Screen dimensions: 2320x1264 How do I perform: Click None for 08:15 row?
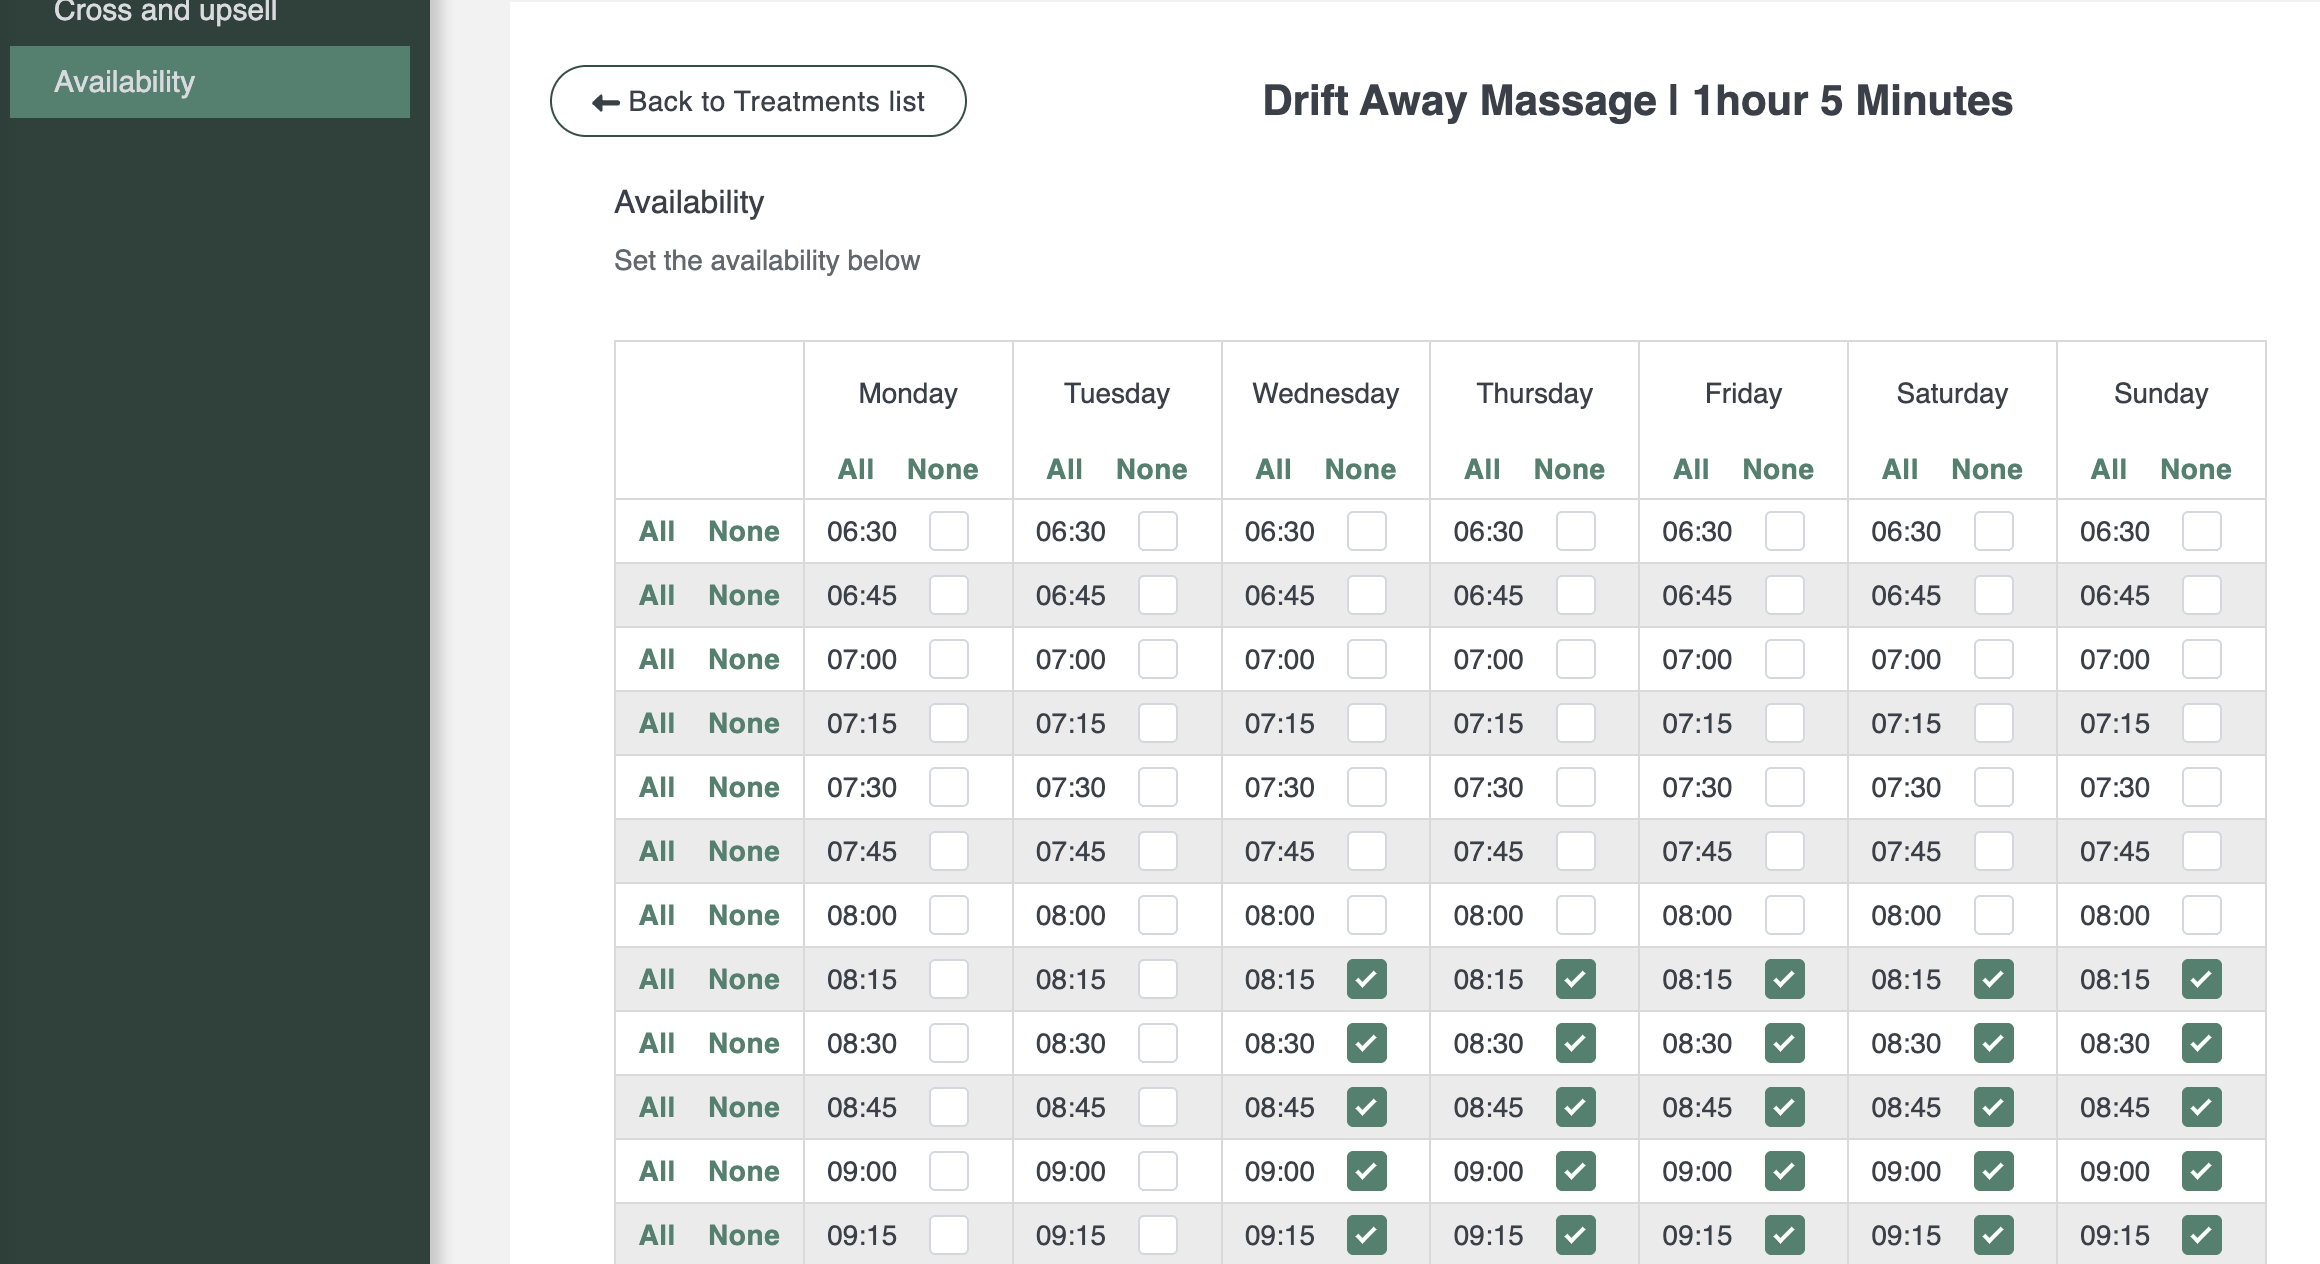coord(743,979)
